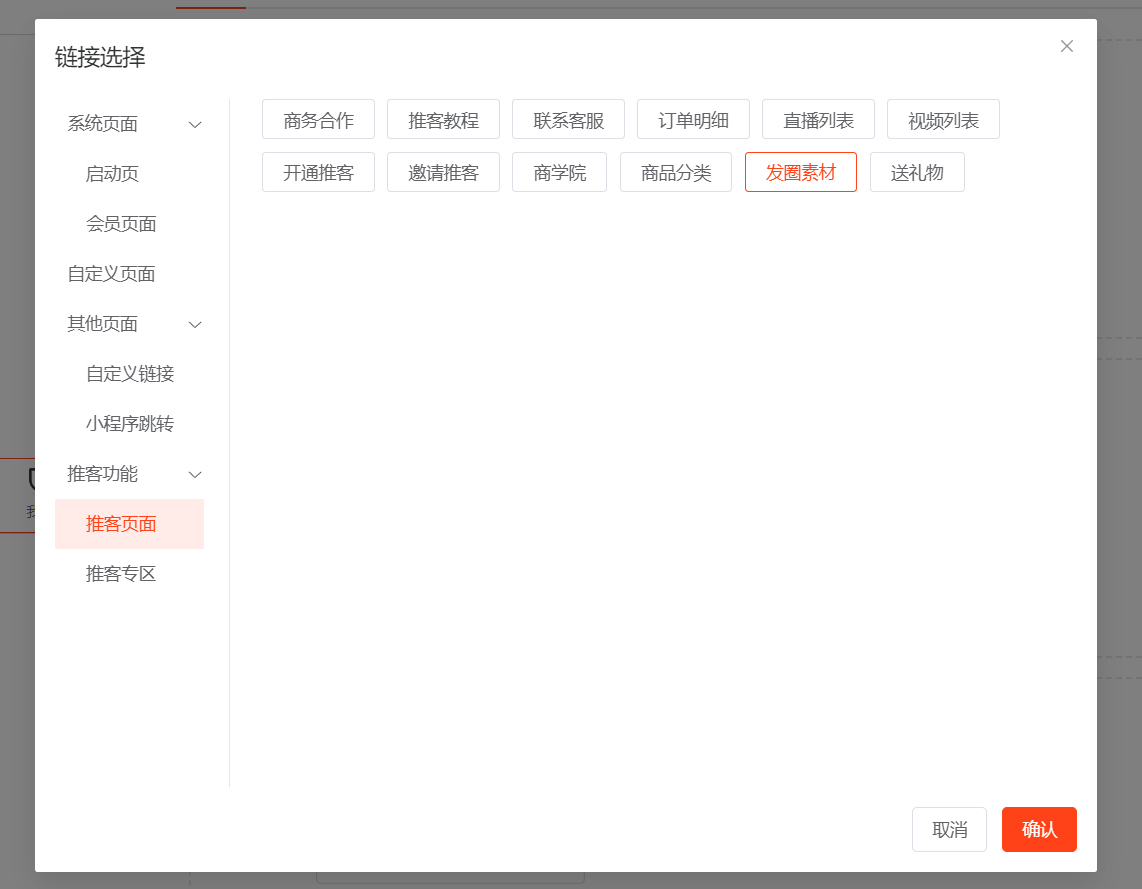Pick the 商务合作 link option
The height and width of the screenshot is (889, 1142).
coord(318,120)
